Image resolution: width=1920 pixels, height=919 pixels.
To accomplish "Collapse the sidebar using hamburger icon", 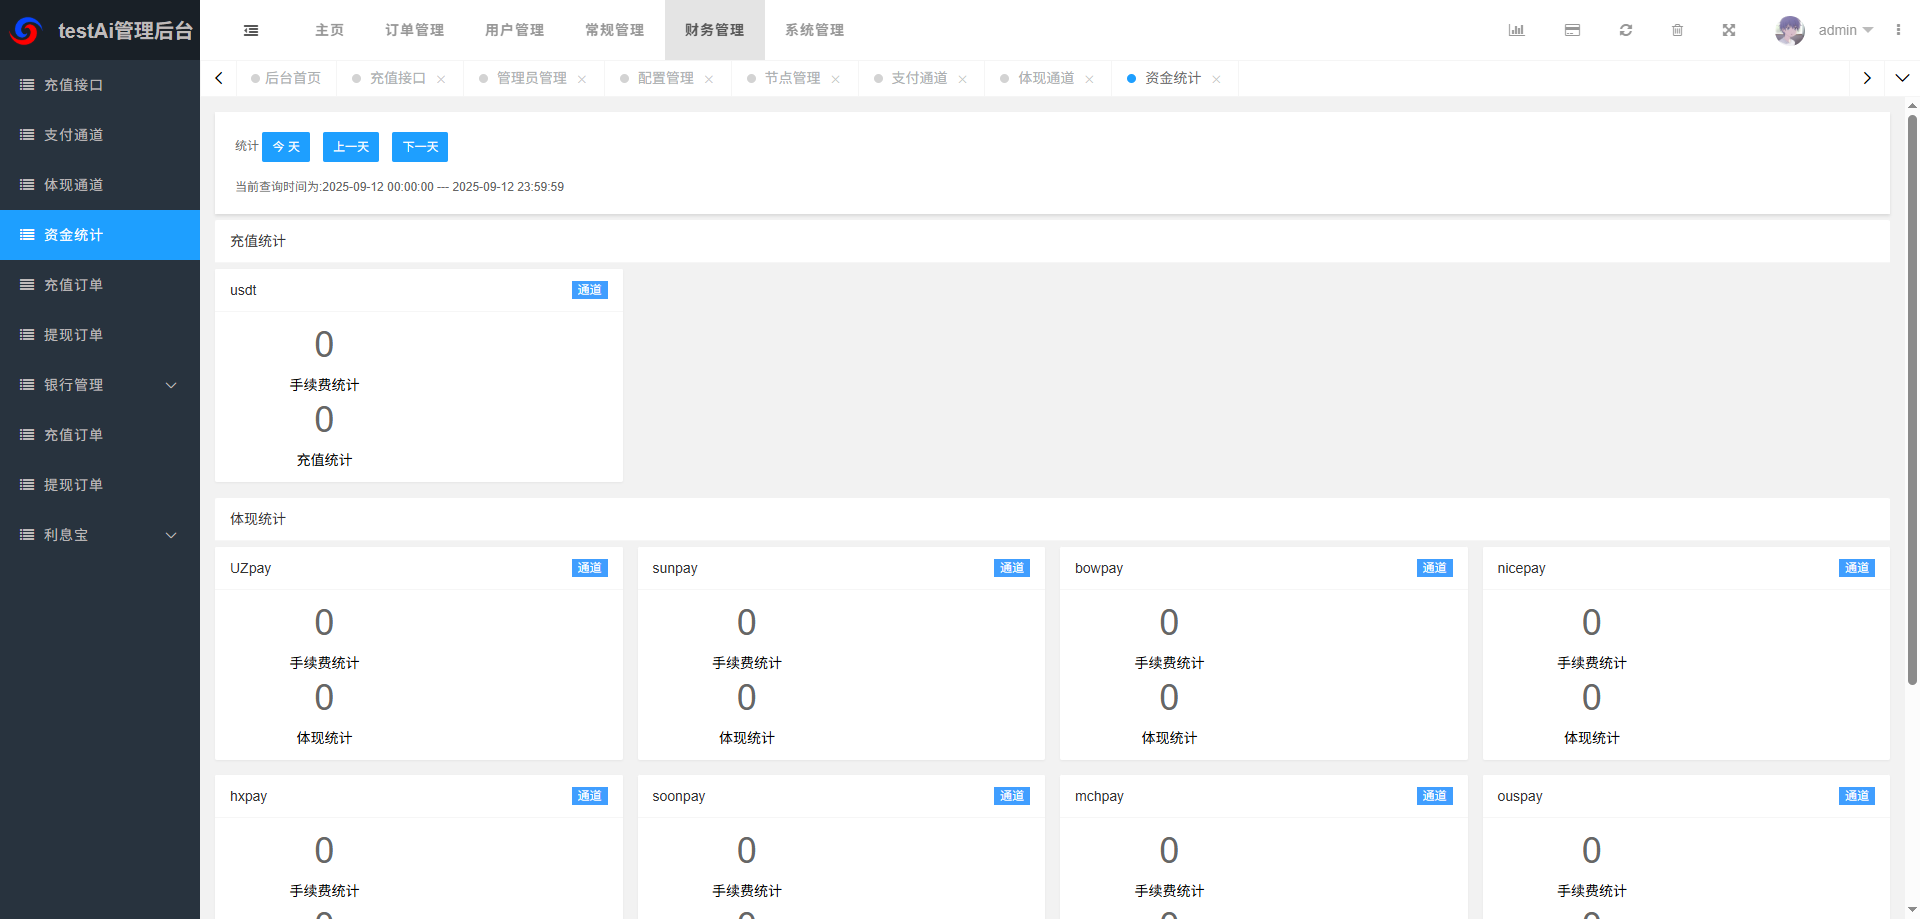I will tap(250, 30).
